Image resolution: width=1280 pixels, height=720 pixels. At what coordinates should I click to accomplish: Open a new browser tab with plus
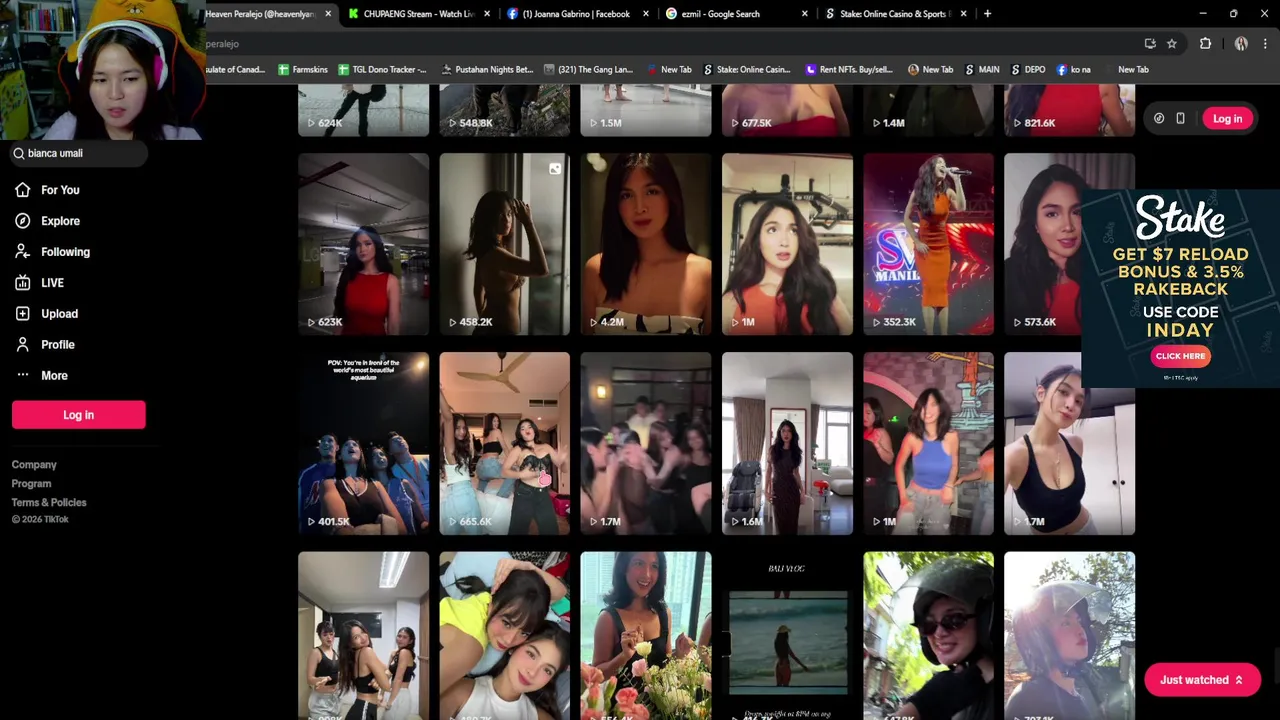coord(987,14)
